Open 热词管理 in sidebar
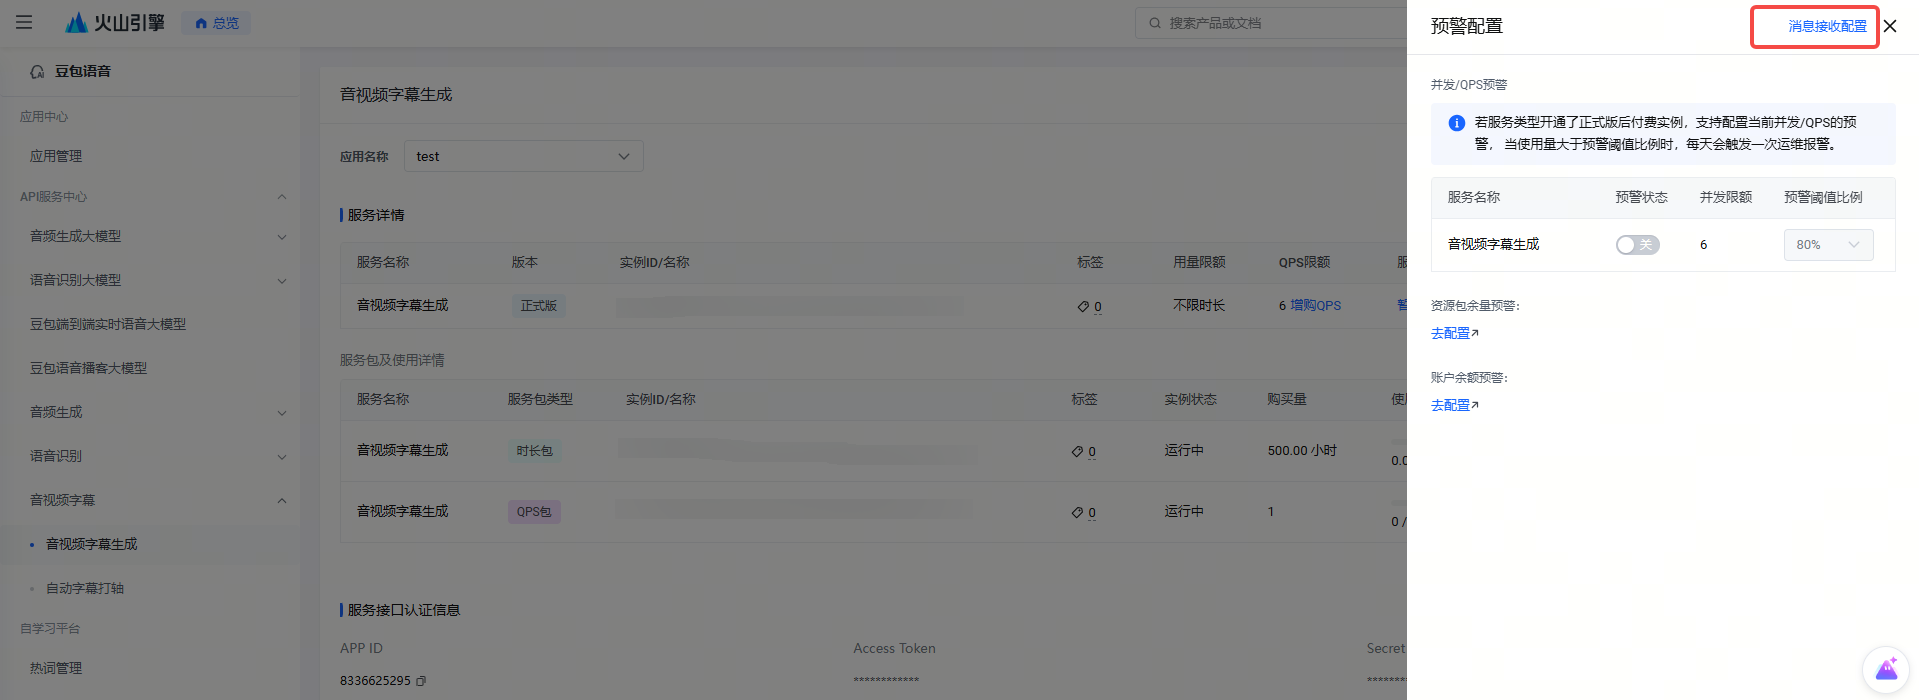Screen dimensions: 1919x700 [56, 668]
